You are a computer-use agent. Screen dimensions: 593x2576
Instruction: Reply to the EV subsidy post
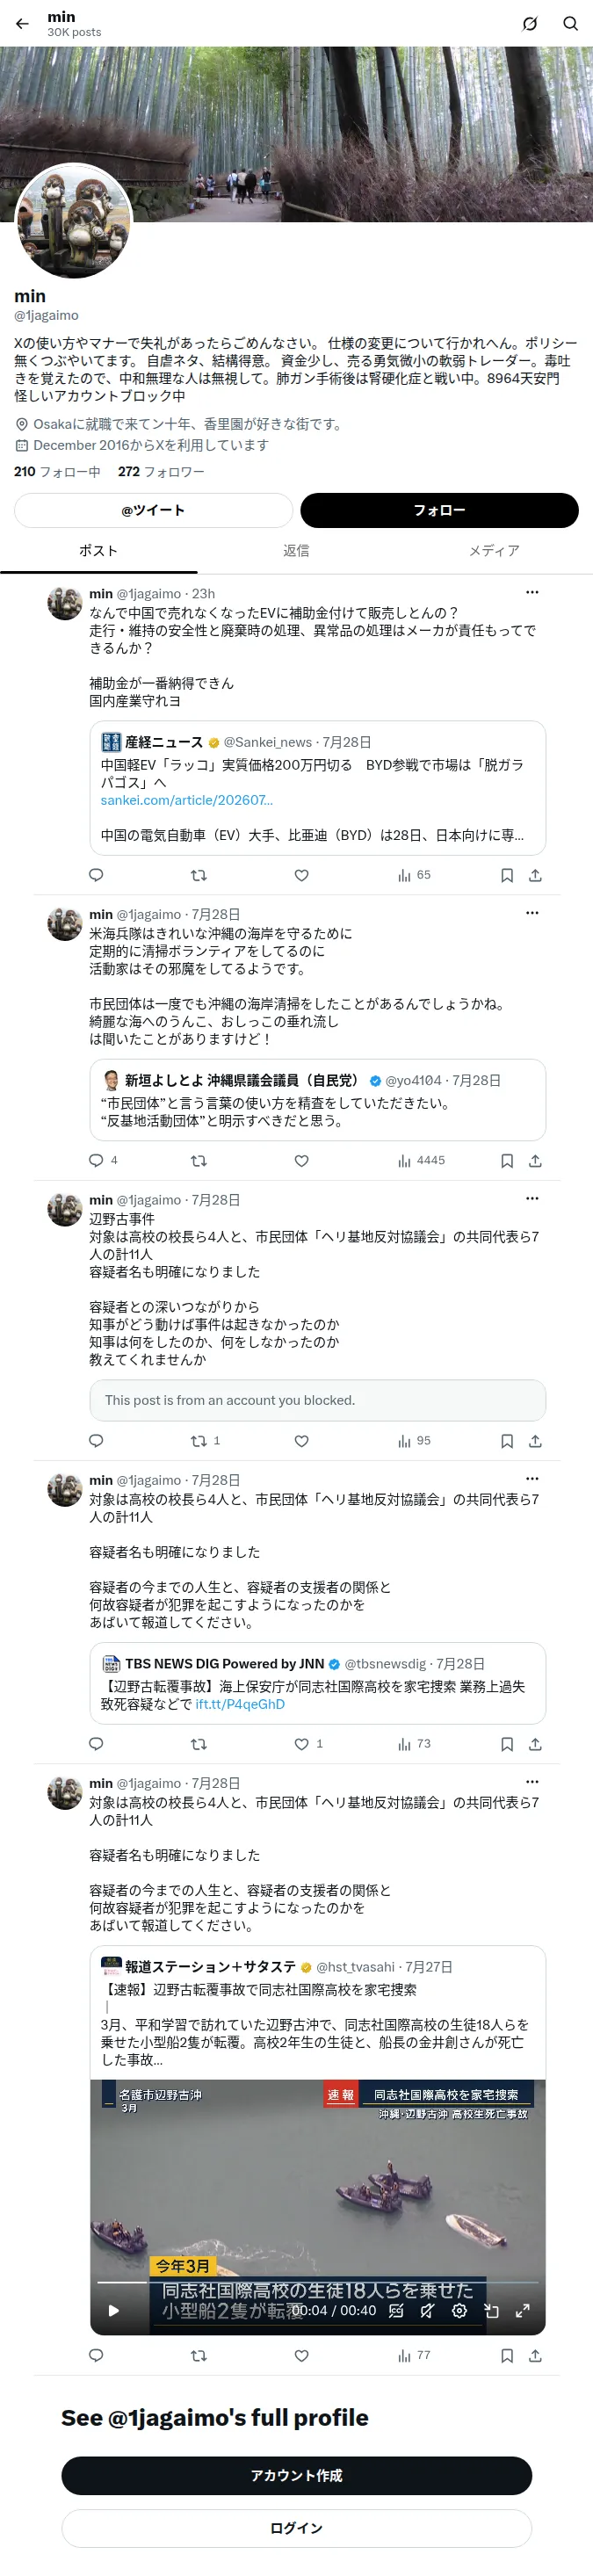(96, 875)
